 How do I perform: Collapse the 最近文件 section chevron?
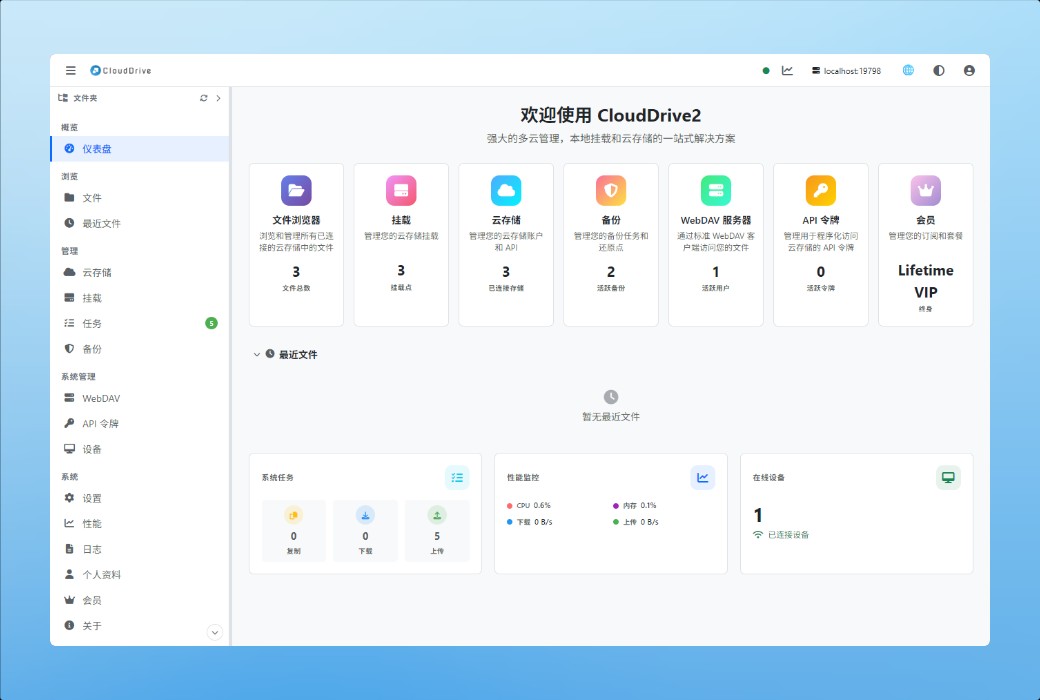(x=257, y=355)
